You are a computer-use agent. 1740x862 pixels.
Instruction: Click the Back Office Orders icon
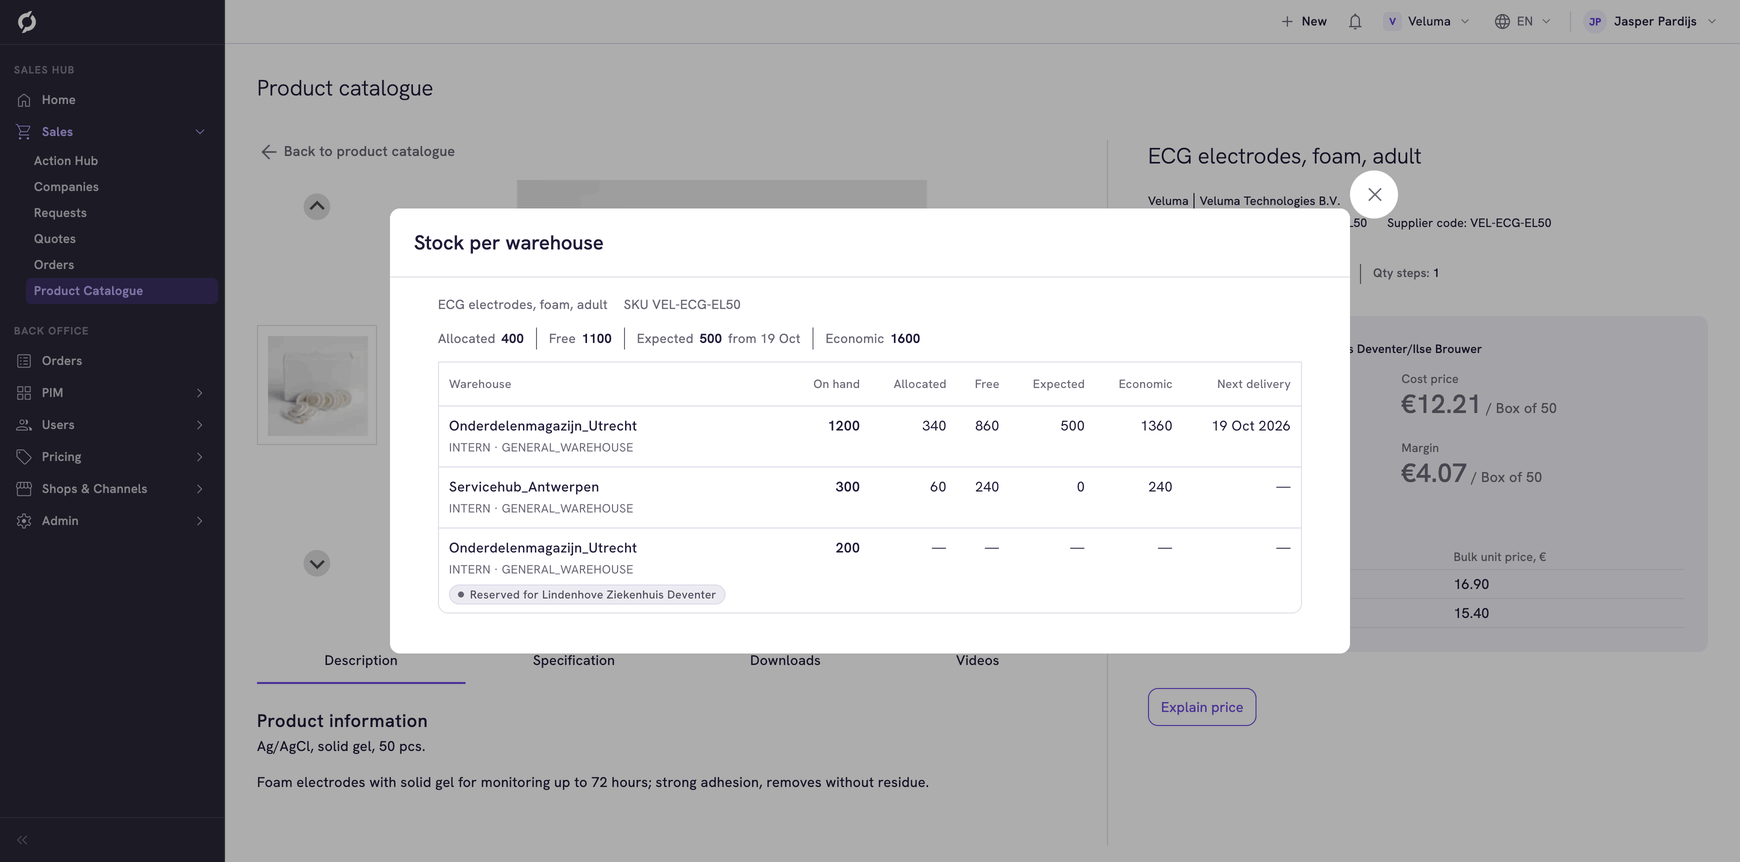[24, 361]
